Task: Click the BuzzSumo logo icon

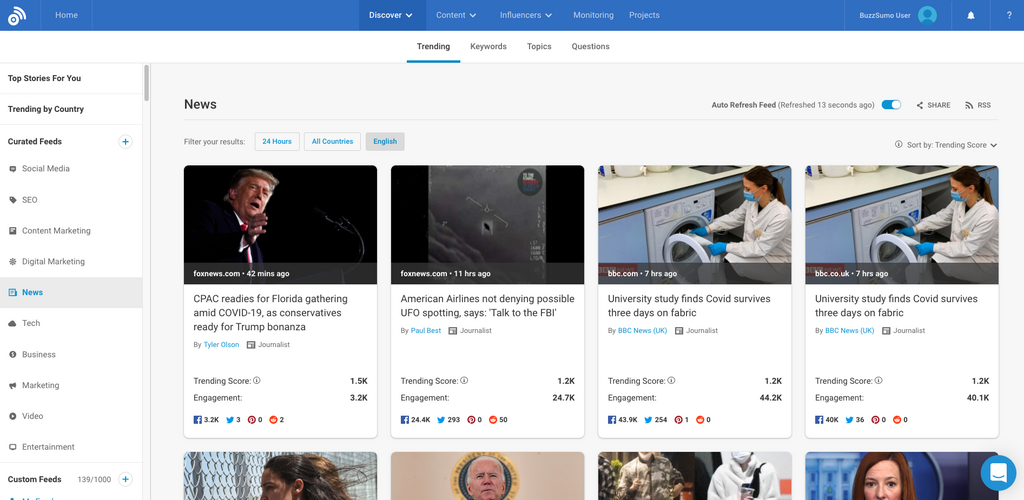Action: click(x=17, y=15)
